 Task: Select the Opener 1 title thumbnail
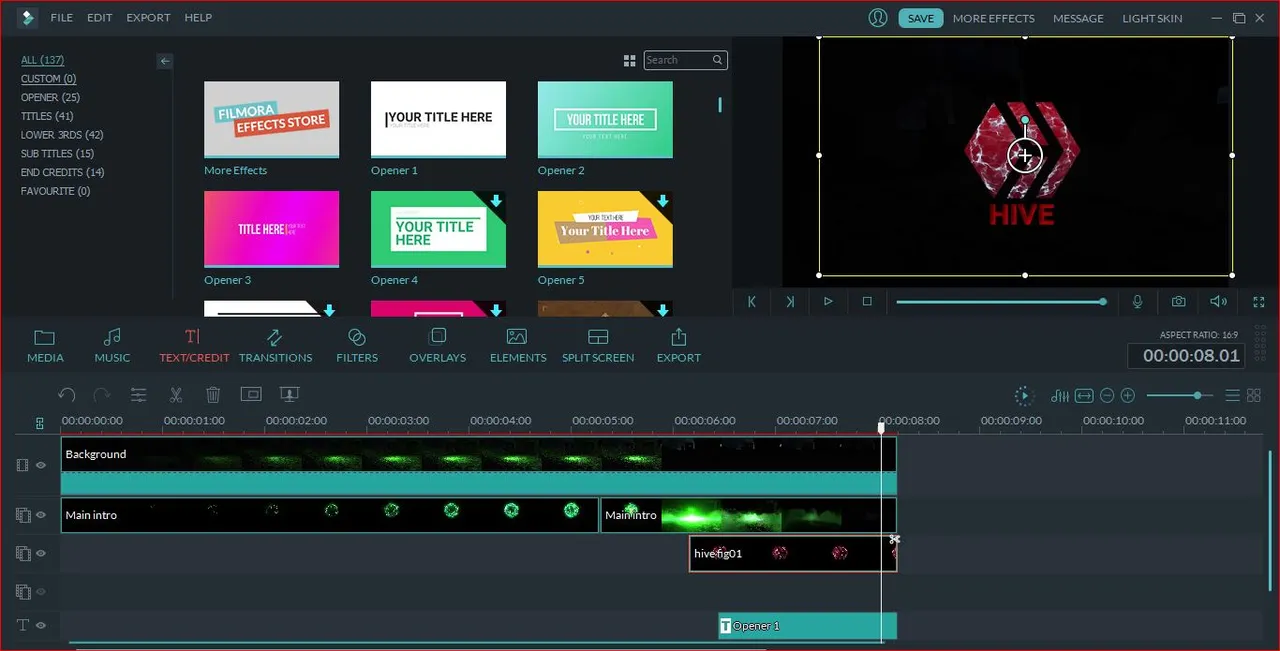click(438, 119)
